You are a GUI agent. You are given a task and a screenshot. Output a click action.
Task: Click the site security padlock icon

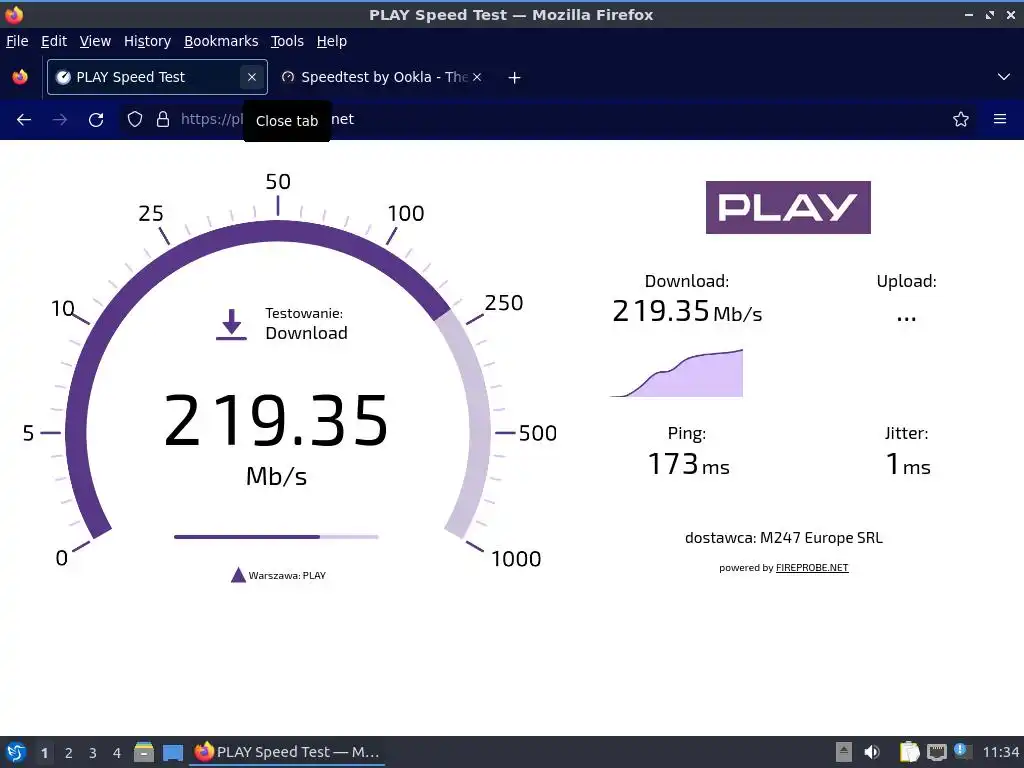point(163,119)
